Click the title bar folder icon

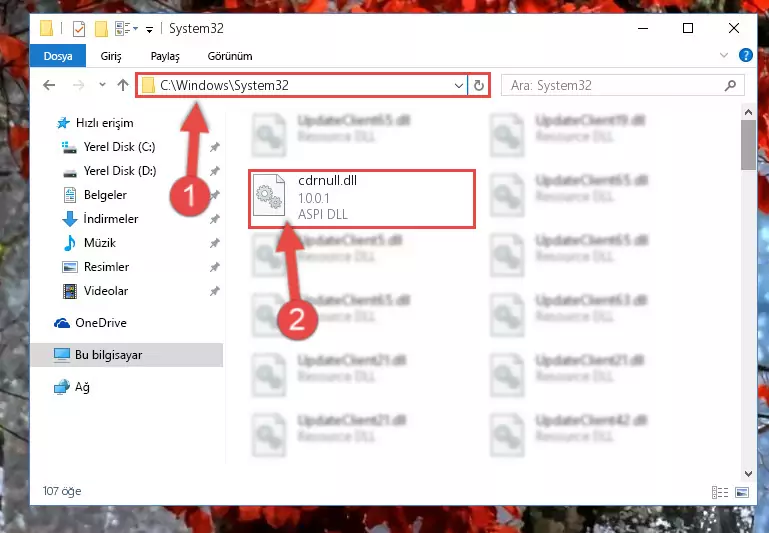click(x=46, y=28)
